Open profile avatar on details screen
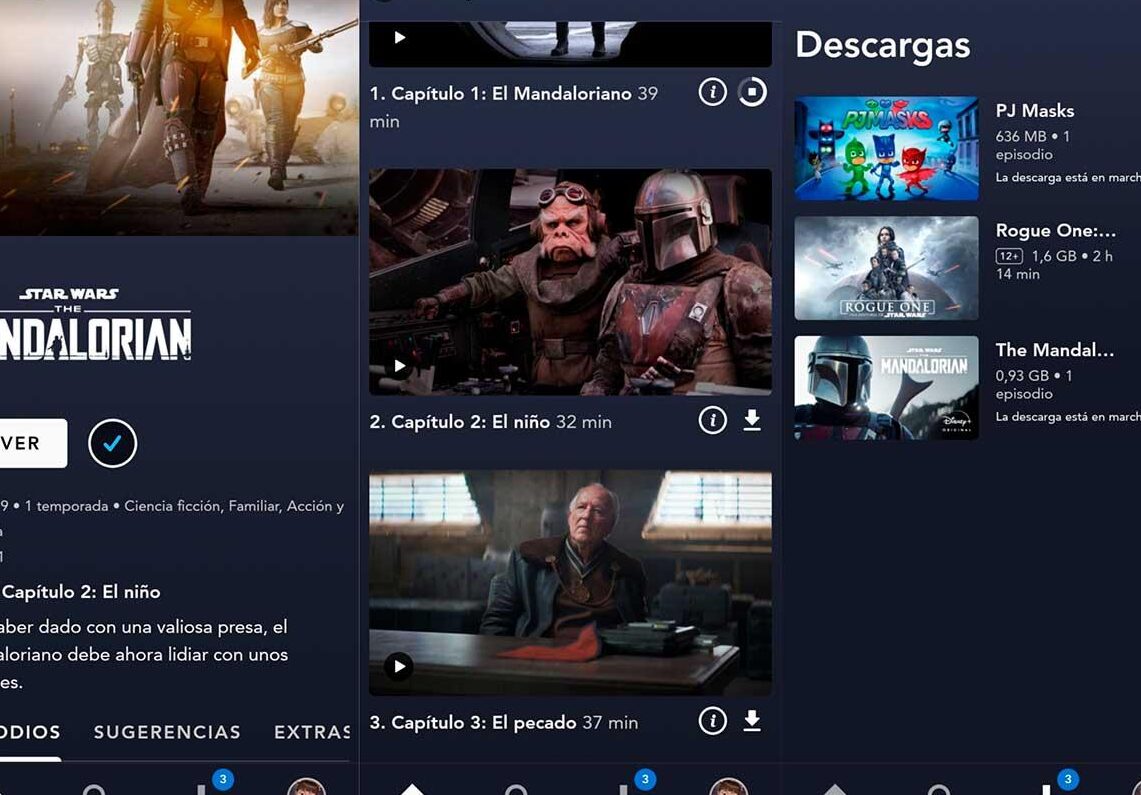 306,786
